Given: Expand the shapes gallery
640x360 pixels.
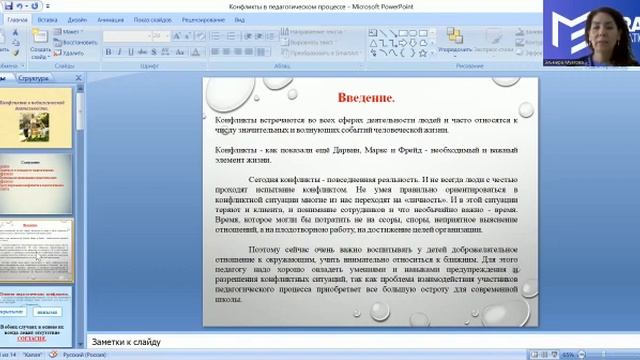Looking at the screenshot, I should [432, 53].
